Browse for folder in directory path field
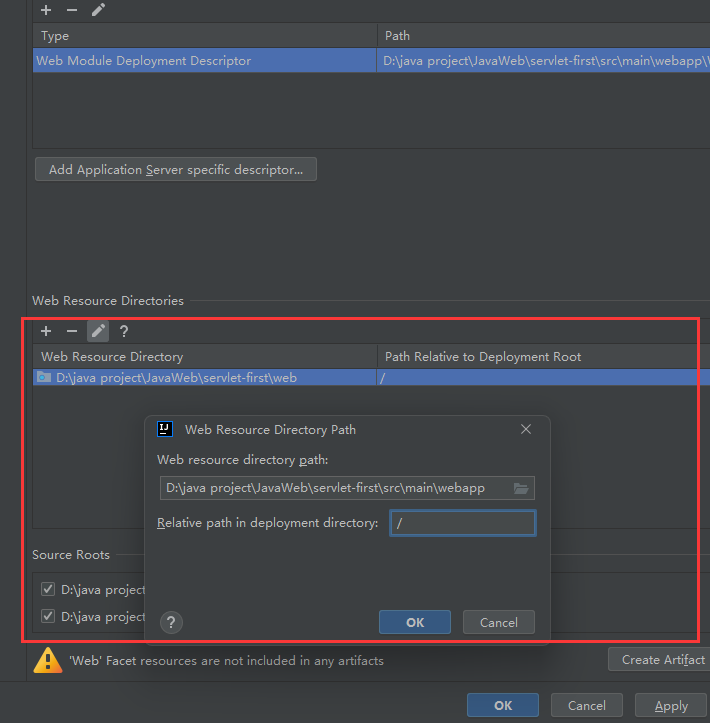The width and height of the screenshot is (710, 723). click(520, 488)
